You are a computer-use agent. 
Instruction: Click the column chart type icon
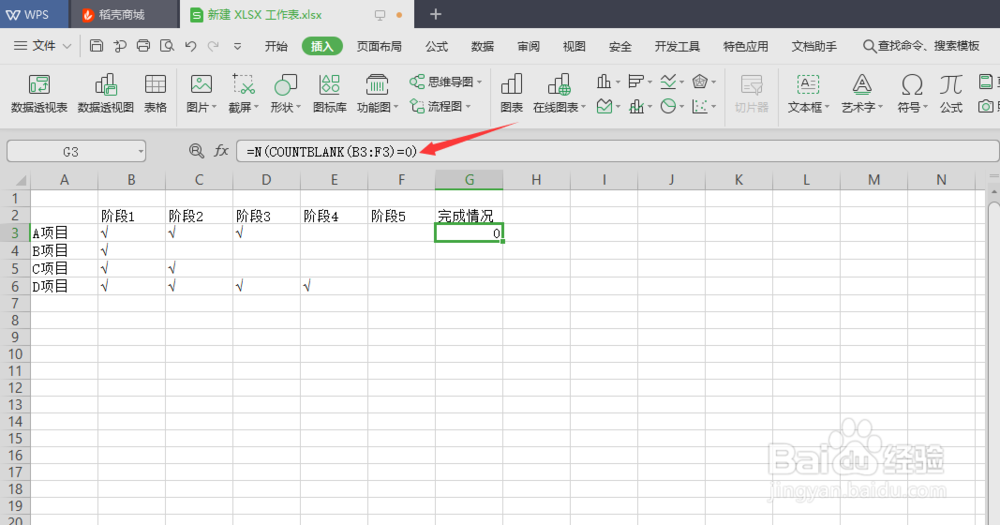point(603,82)
